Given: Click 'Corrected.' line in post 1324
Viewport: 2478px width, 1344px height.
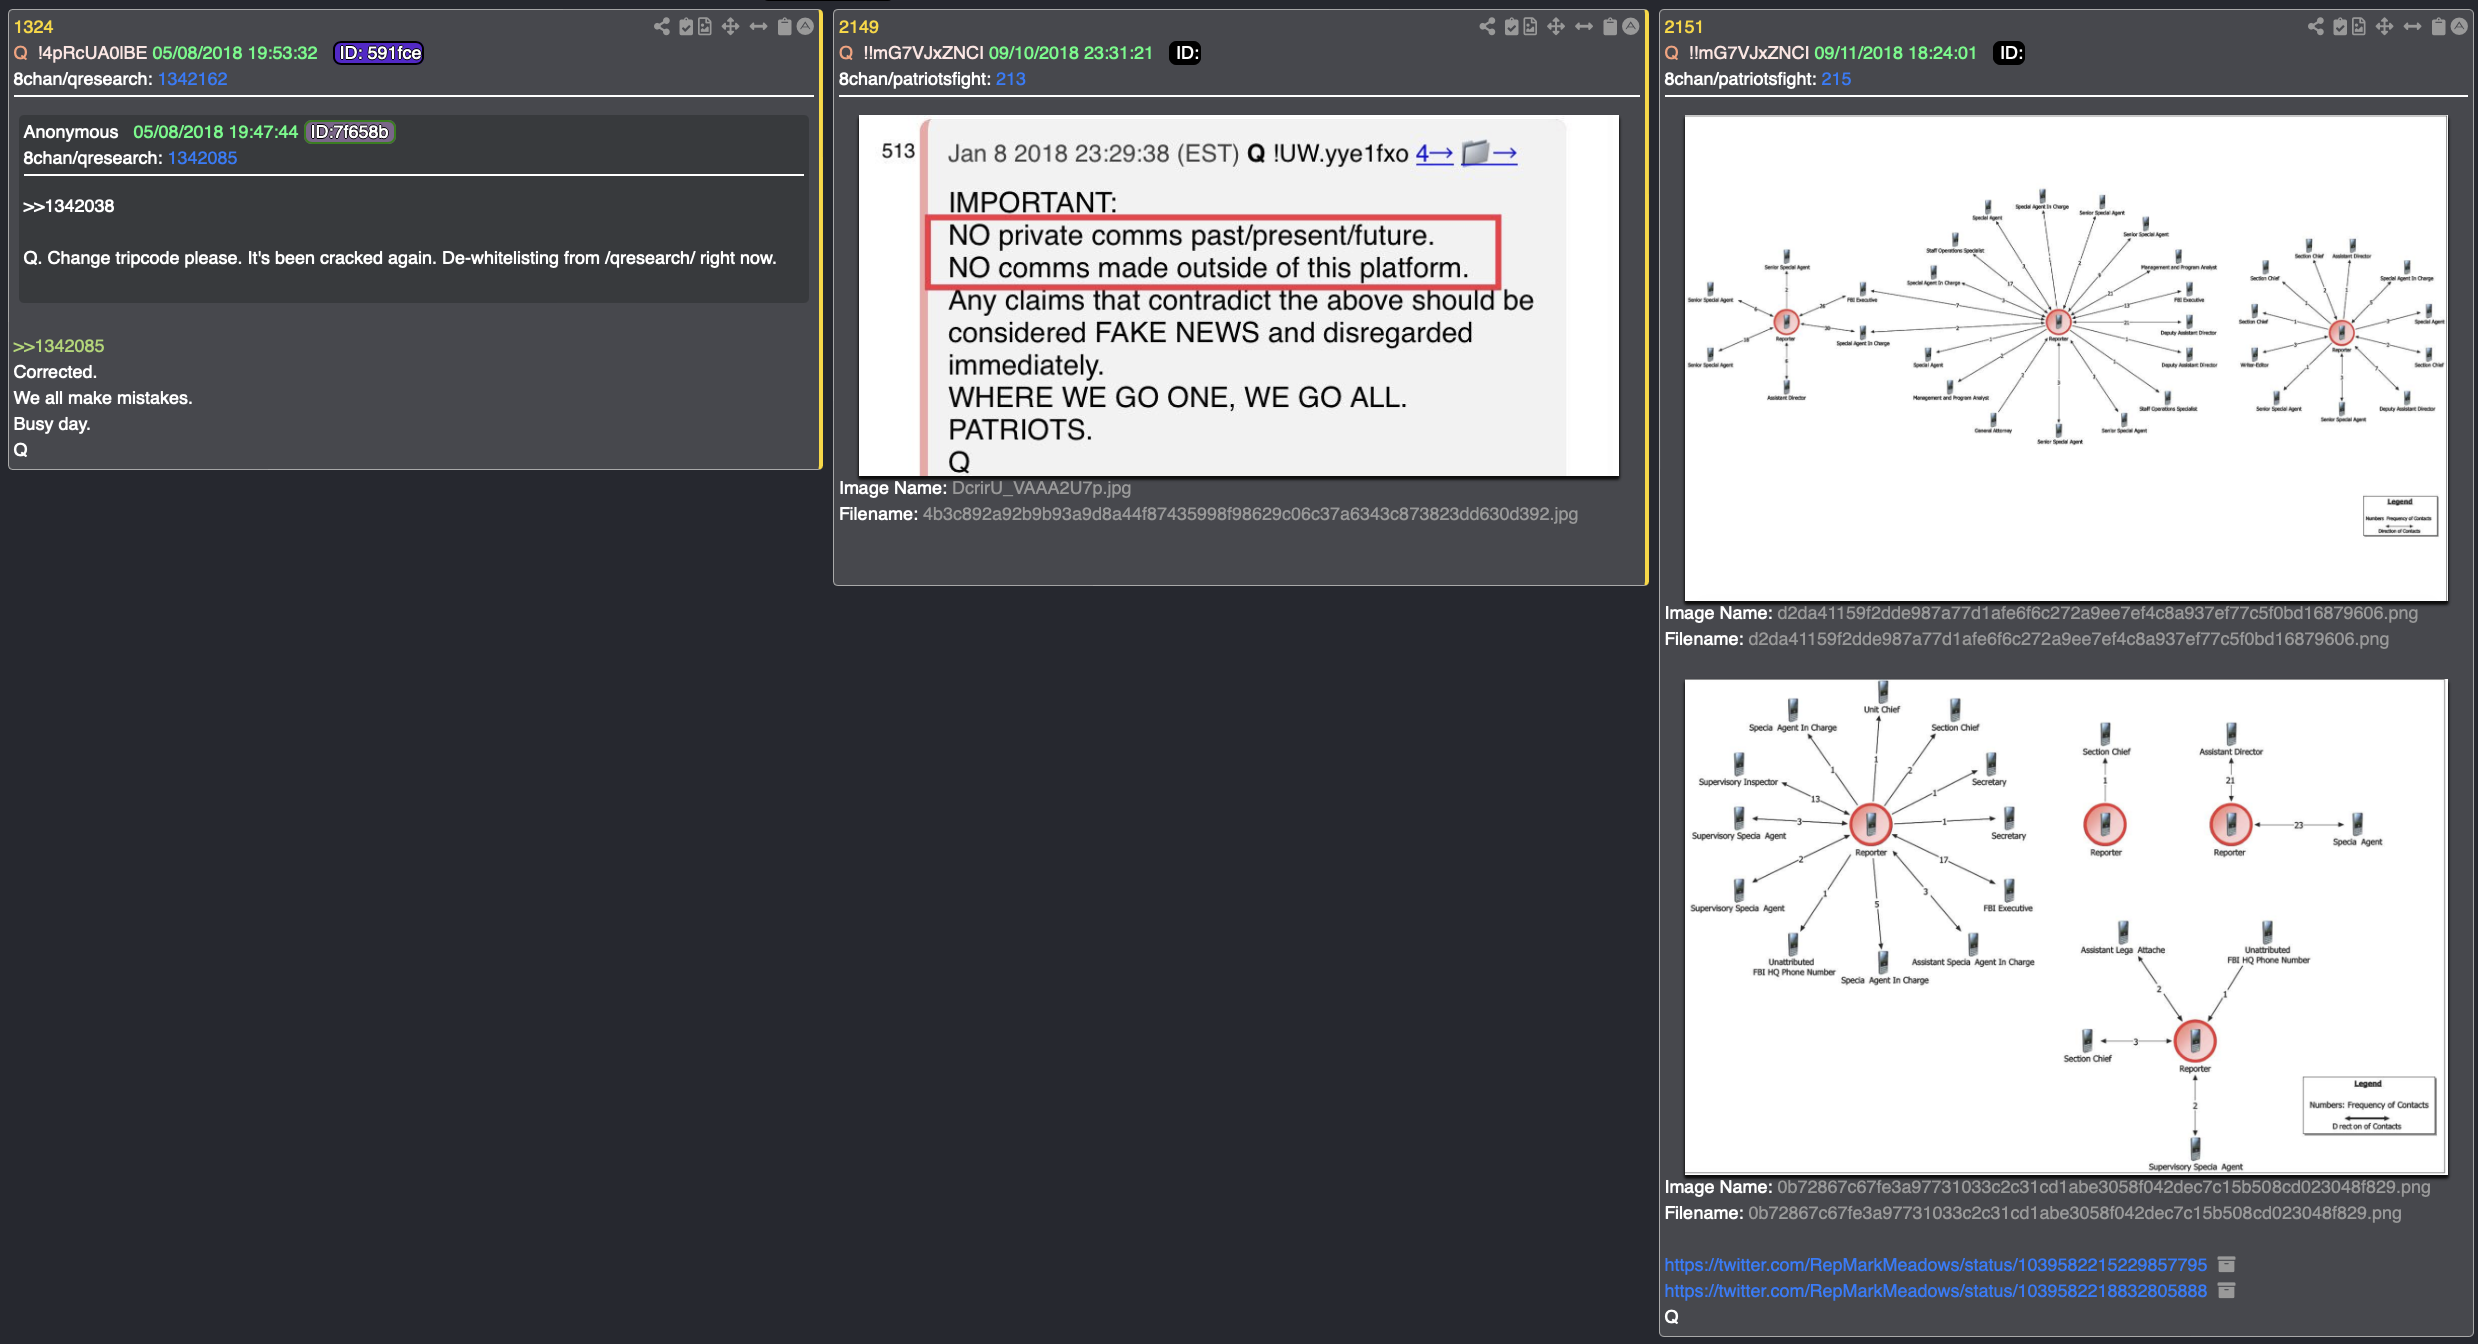Looking at the screenshot, I should coord(55,372).
